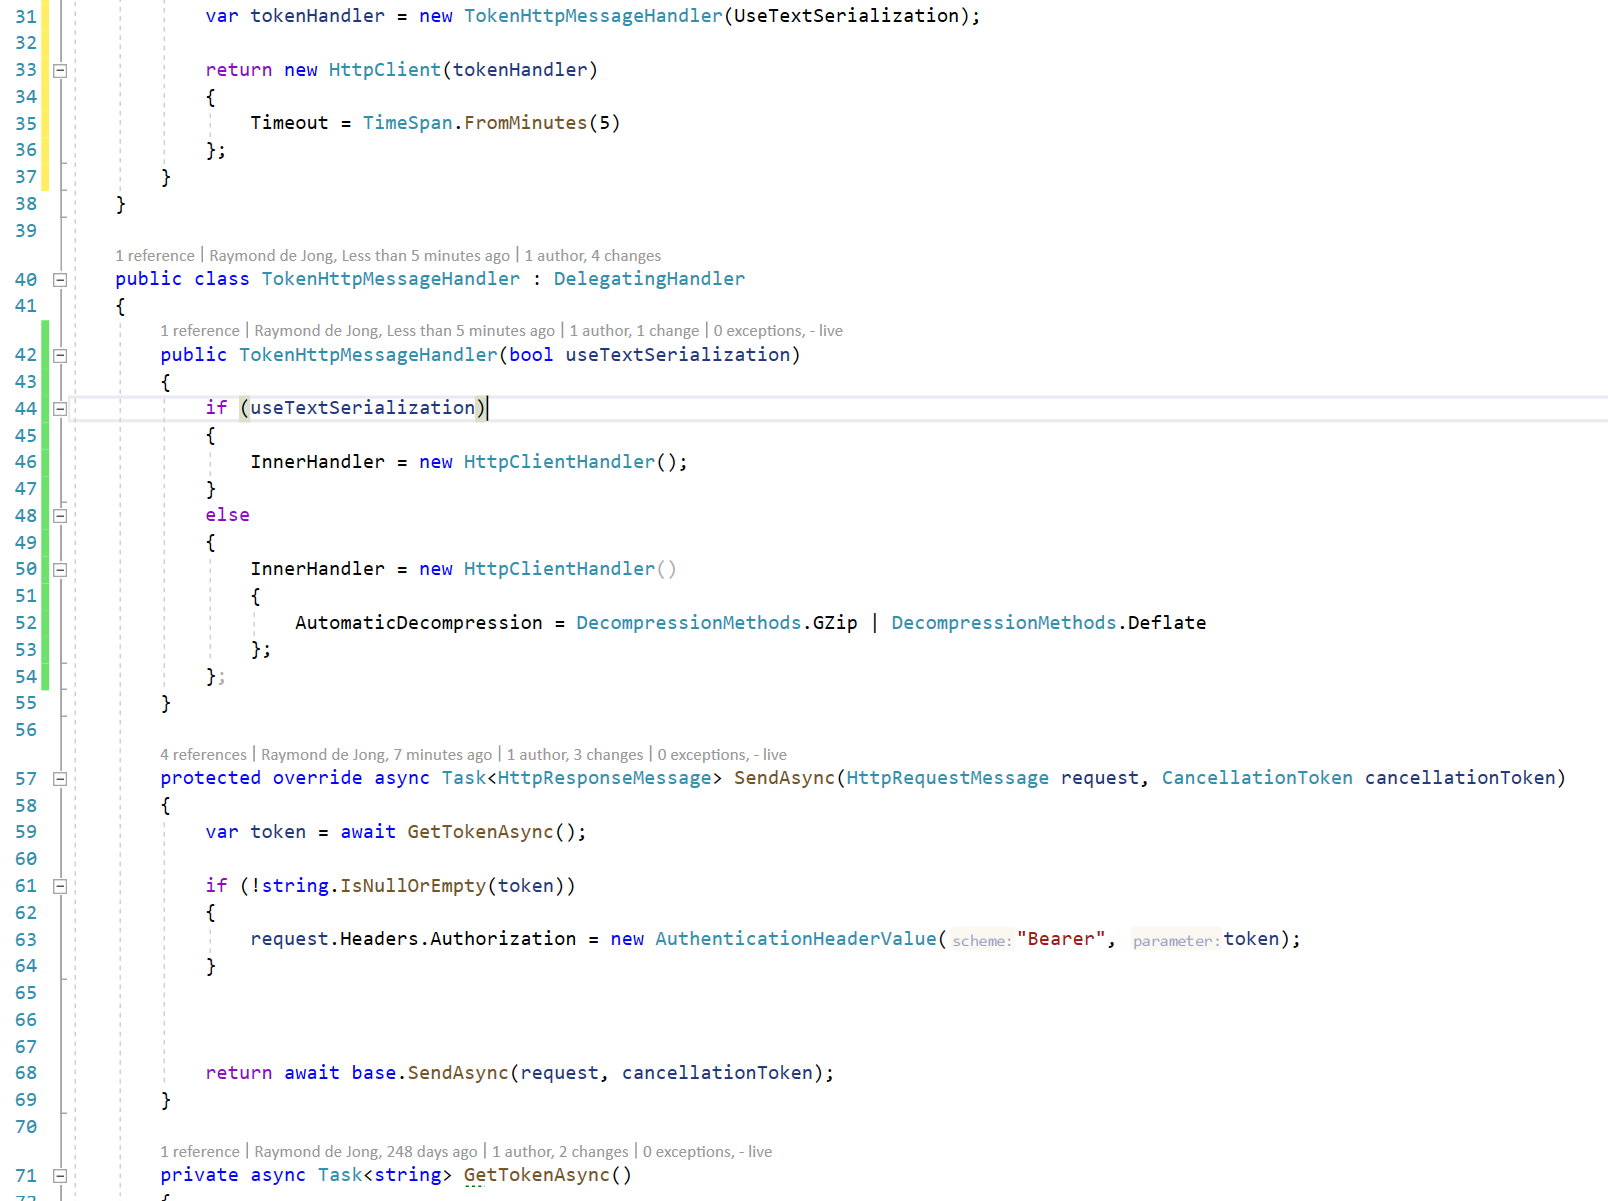Collapse the GetTokenAsync method
The image size is (1608, 1201).
[60, 1175]
